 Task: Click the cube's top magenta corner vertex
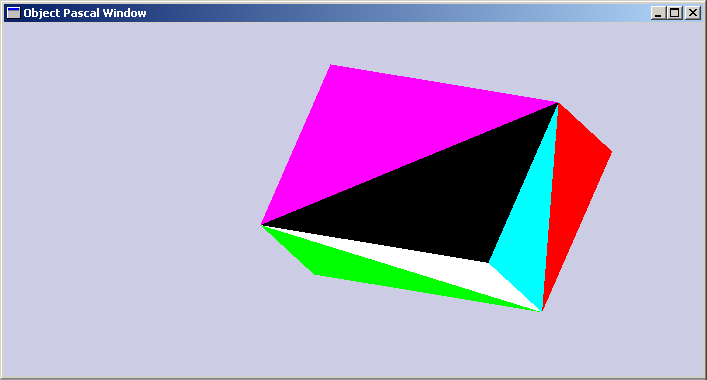click(331, 64)
